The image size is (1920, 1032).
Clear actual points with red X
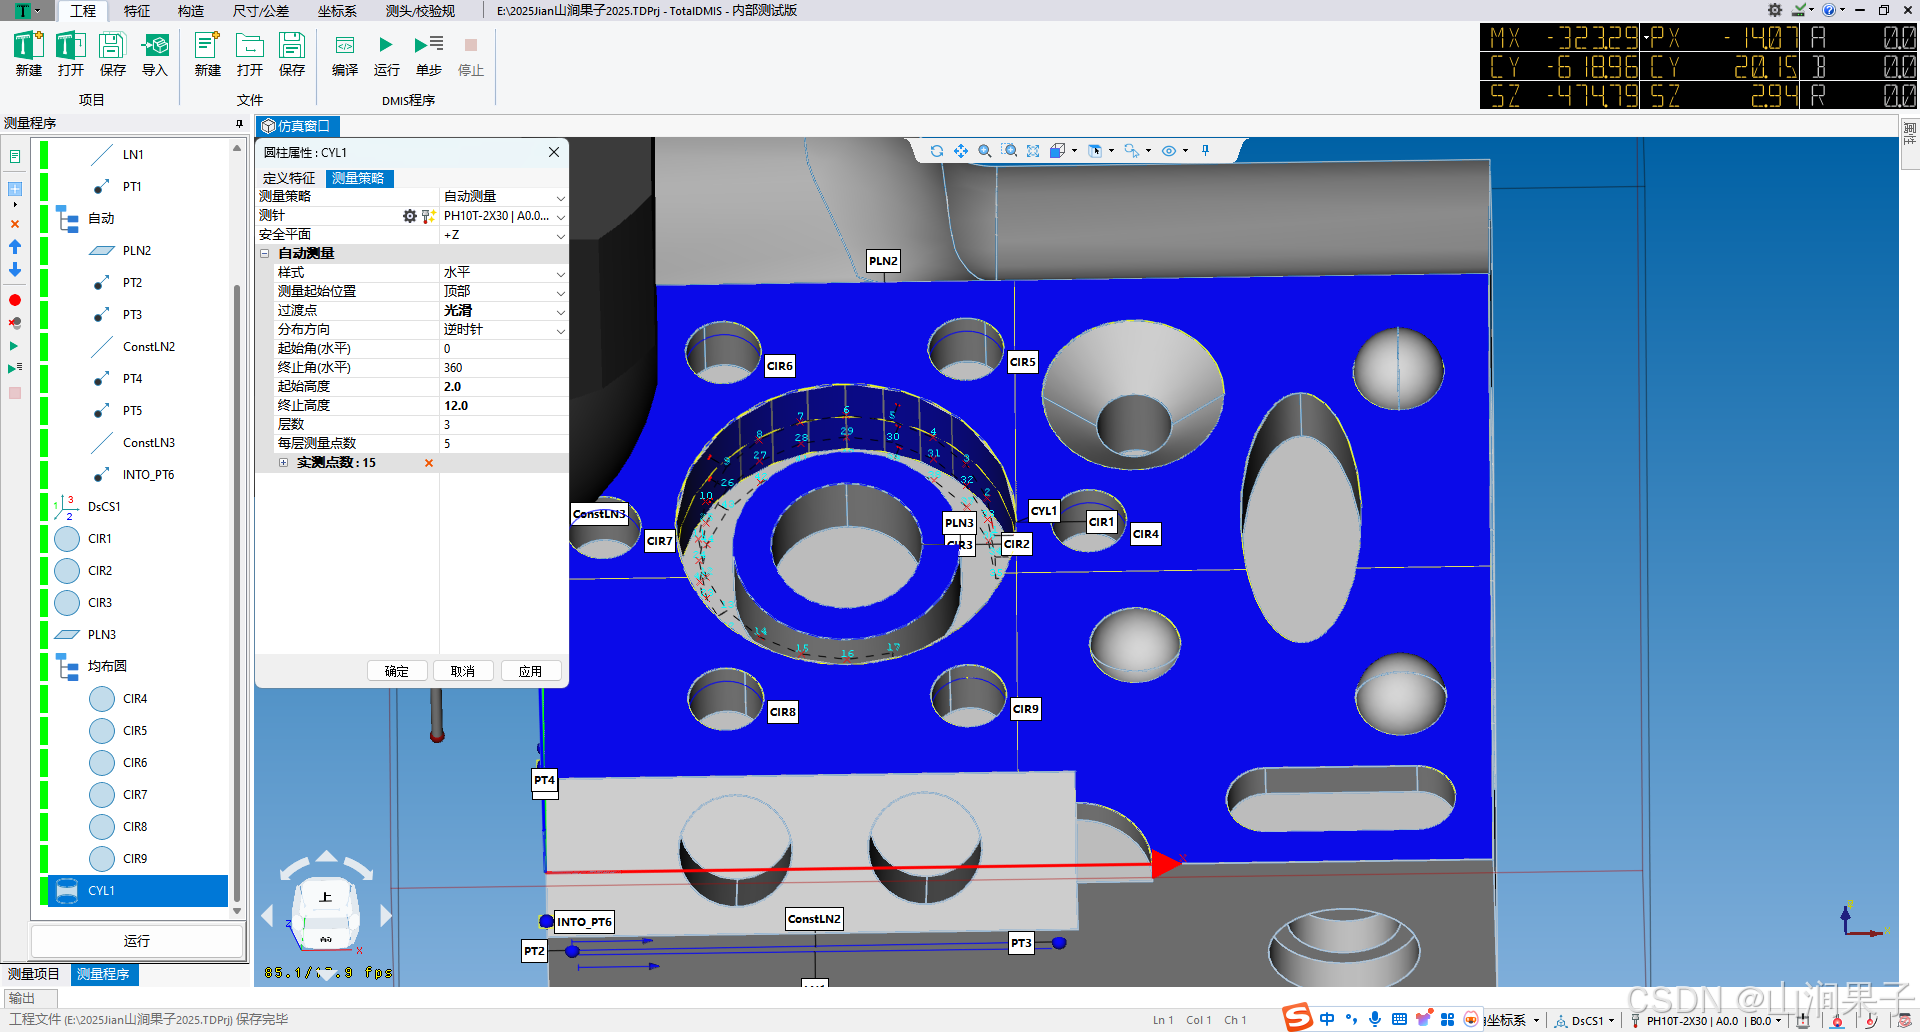point(429,463)
